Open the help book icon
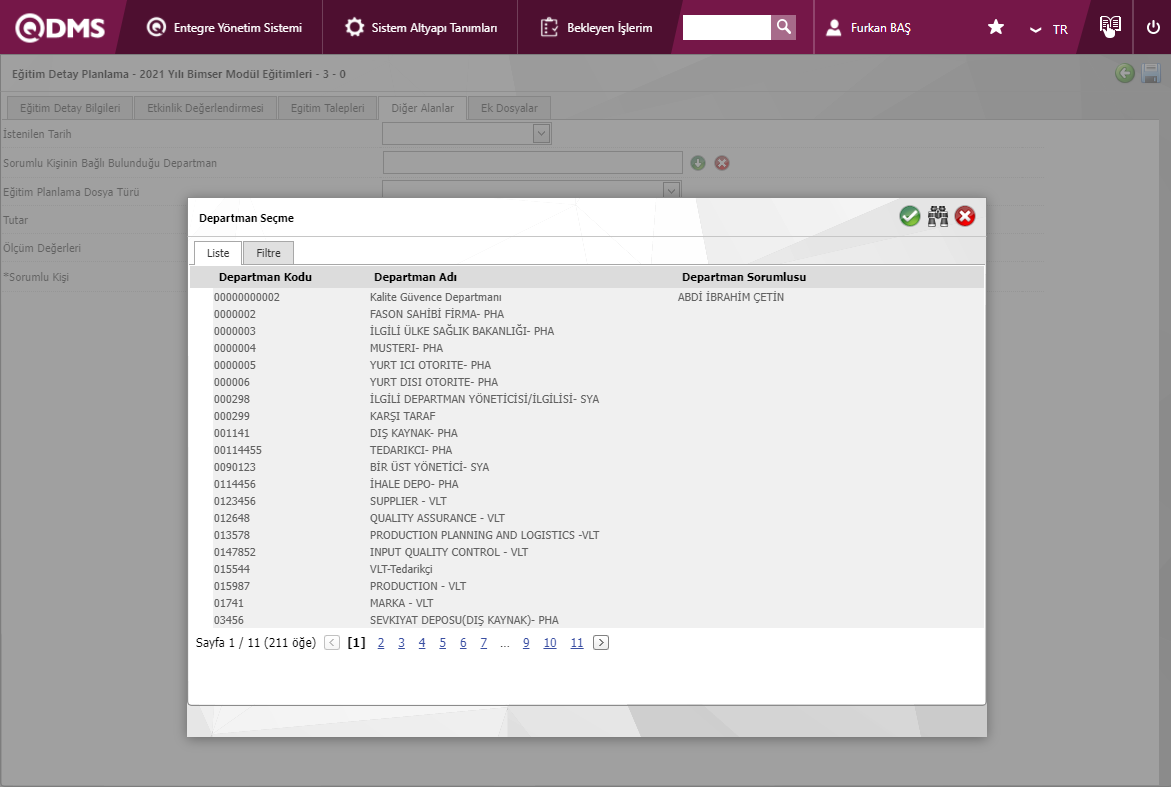This screenshot has width=1171, height=787. [x=1110, y=27]
